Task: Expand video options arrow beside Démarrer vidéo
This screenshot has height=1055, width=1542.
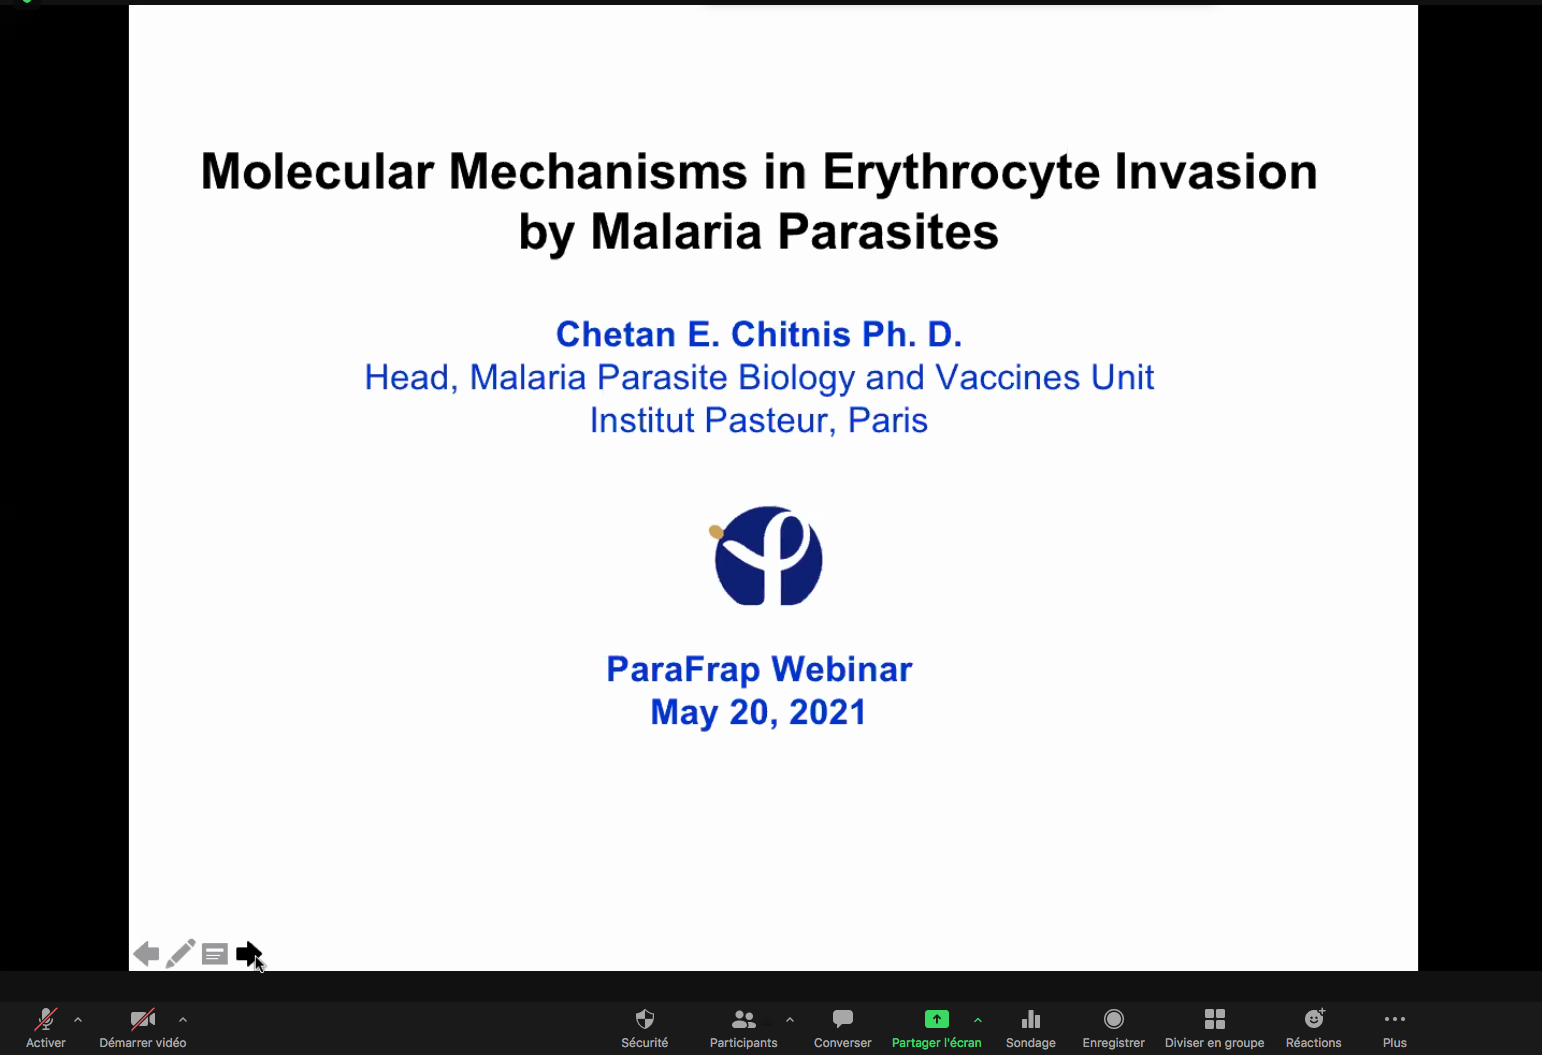Action: pyautogui.click(x=183, y=1020)
